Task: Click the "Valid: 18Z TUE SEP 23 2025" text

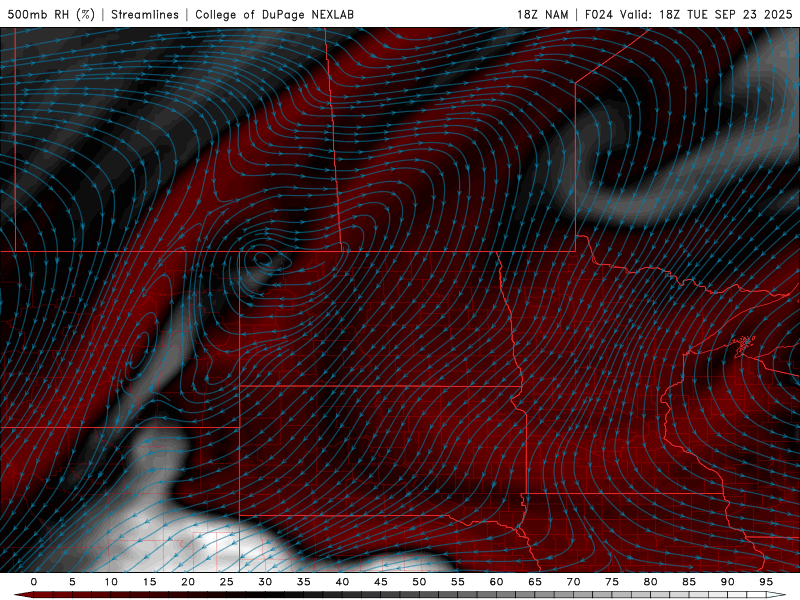Action: tap(706, 14)
